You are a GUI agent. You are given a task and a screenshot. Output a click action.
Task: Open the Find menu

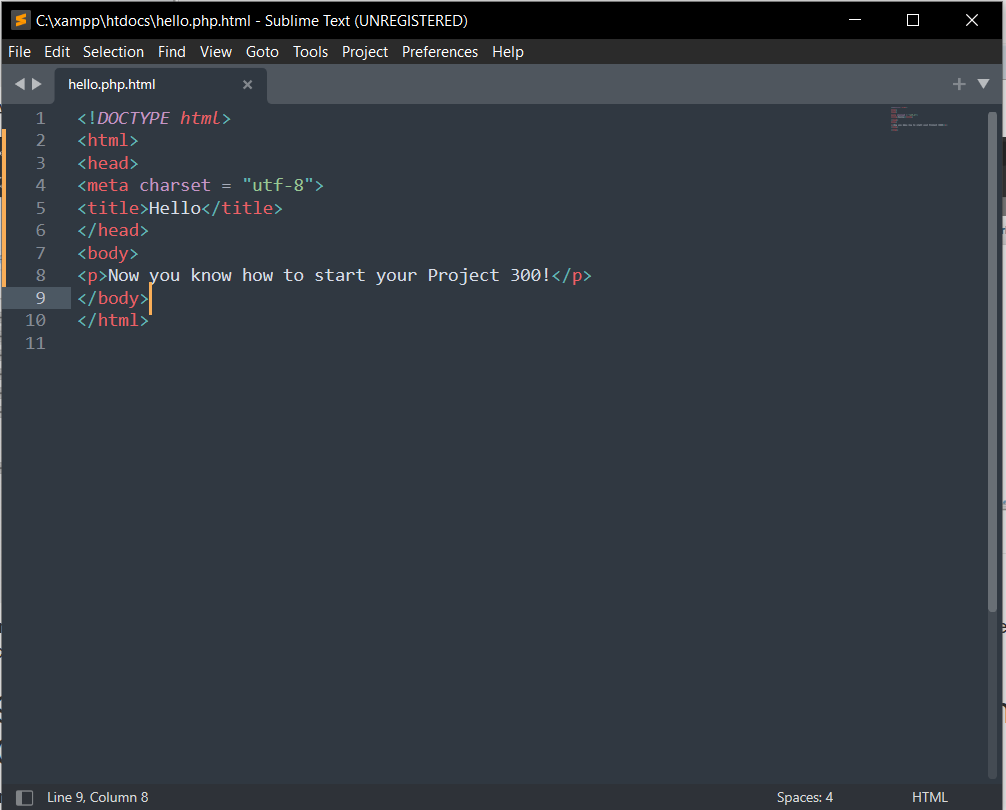[172, 52]
